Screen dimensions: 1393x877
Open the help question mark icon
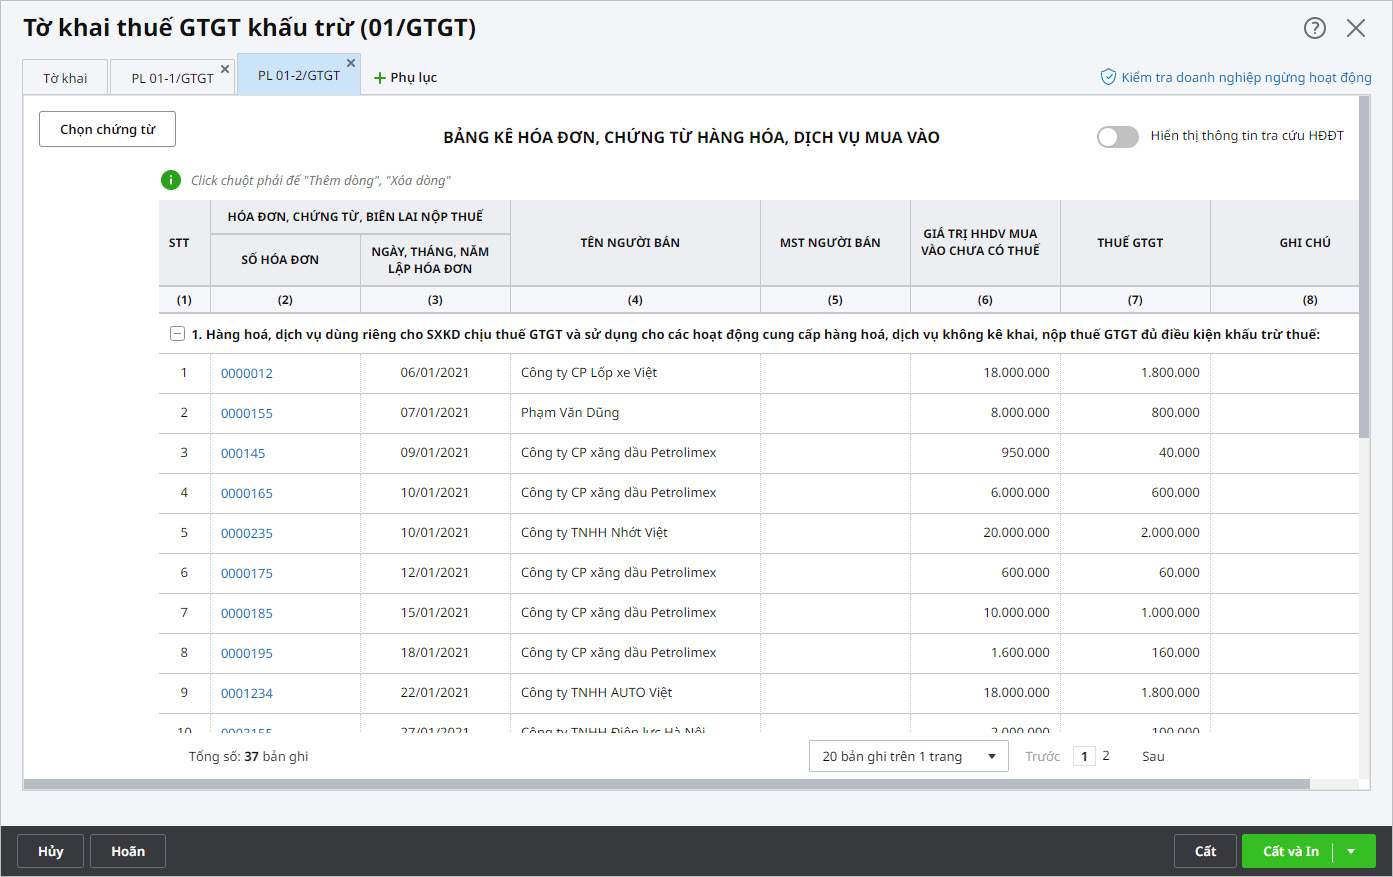click(x=1314, y=28)
